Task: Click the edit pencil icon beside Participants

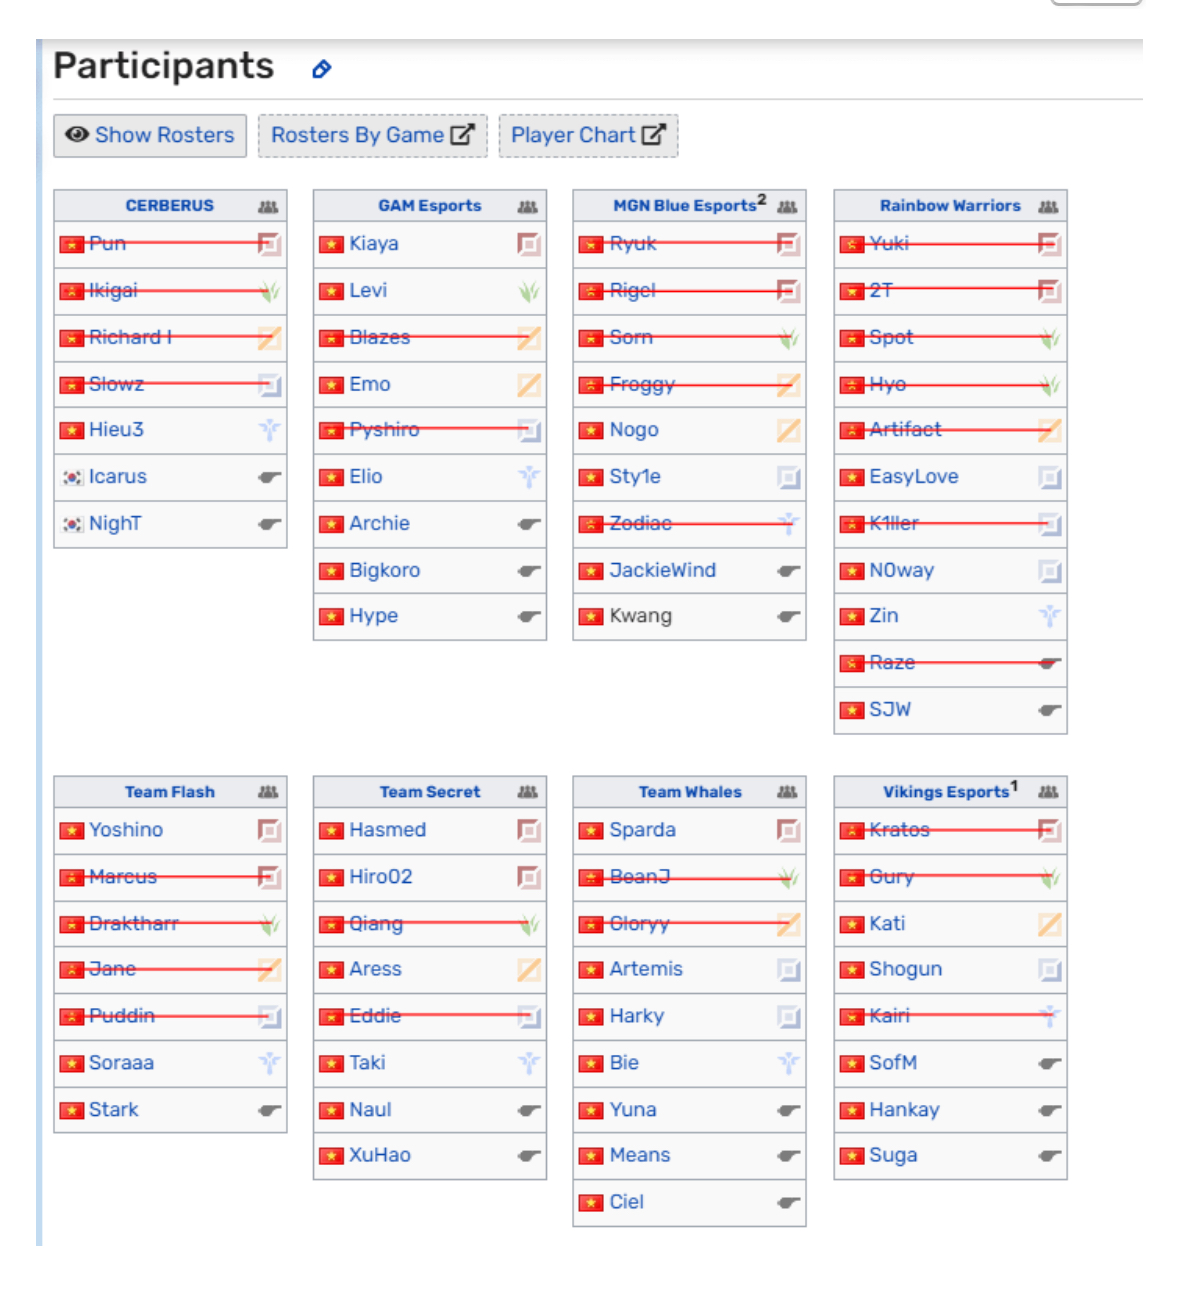Action: coord(321,69)
